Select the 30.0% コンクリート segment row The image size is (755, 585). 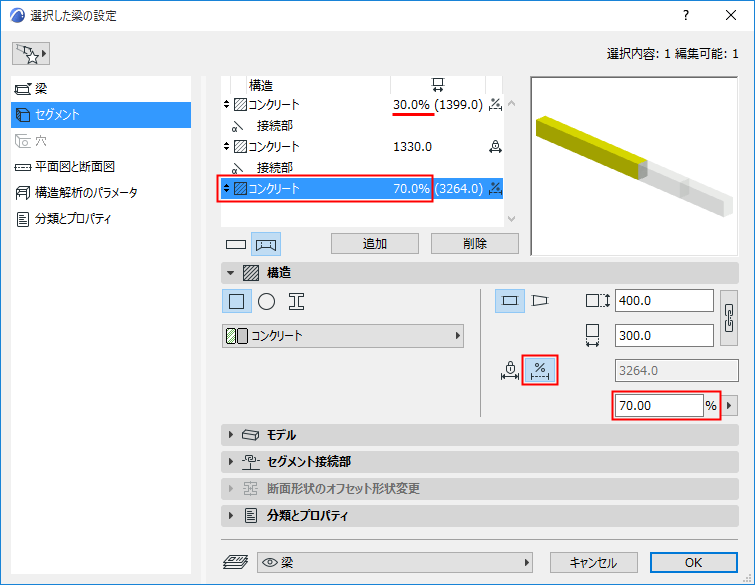[362, 104]
